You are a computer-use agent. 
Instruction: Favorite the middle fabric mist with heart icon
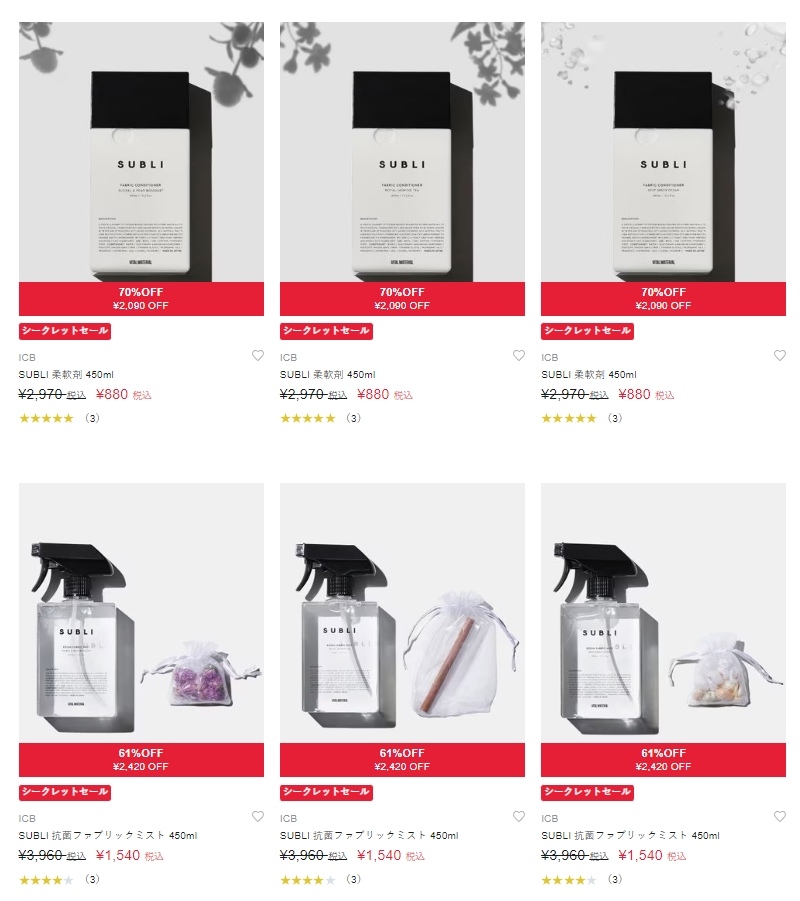pos(519,817)
